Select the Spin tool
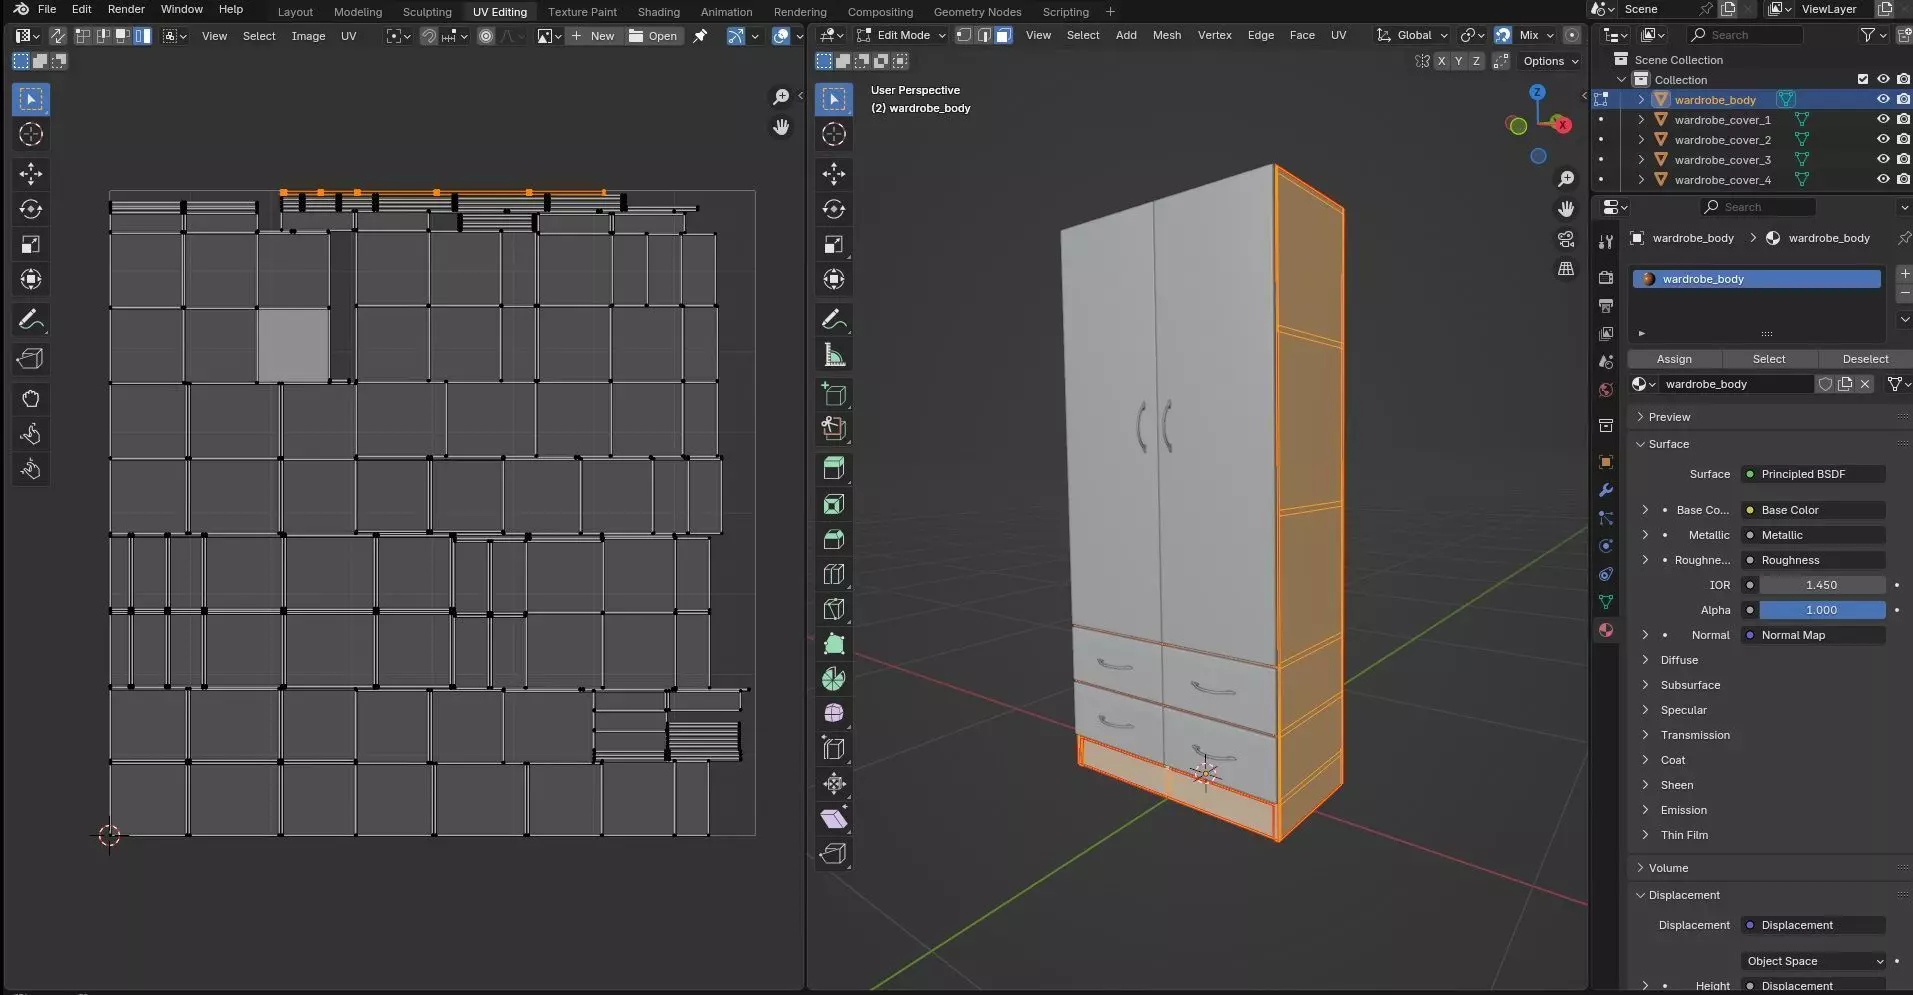The width and height of the screenshot is (1913, 995). (x=834, y=679)
